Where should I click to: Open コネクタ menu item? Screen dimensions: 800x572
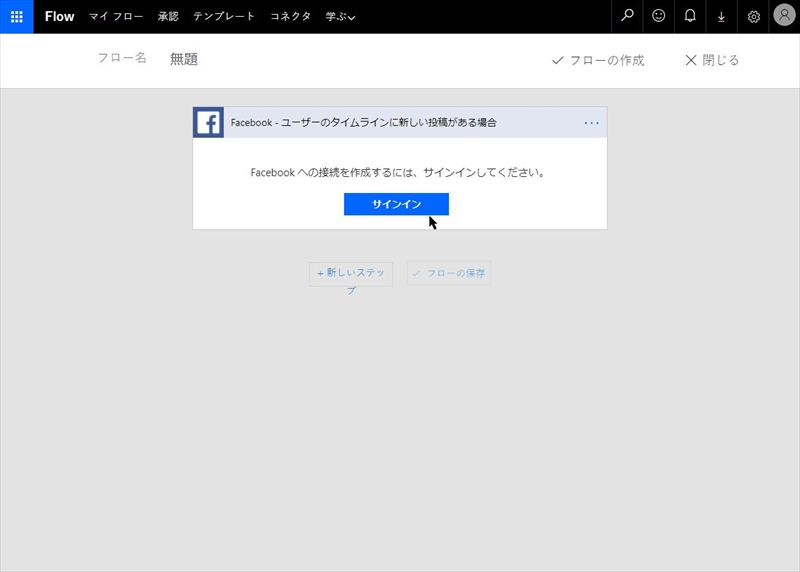290,16
